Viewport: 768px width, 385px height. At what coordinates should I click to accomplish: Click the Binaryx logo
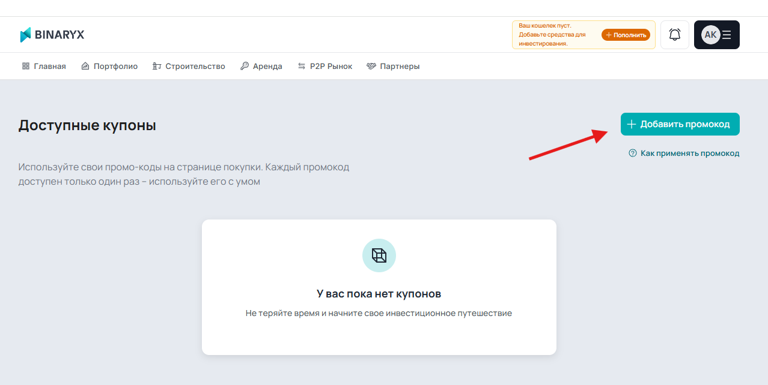tap(52, 35)
